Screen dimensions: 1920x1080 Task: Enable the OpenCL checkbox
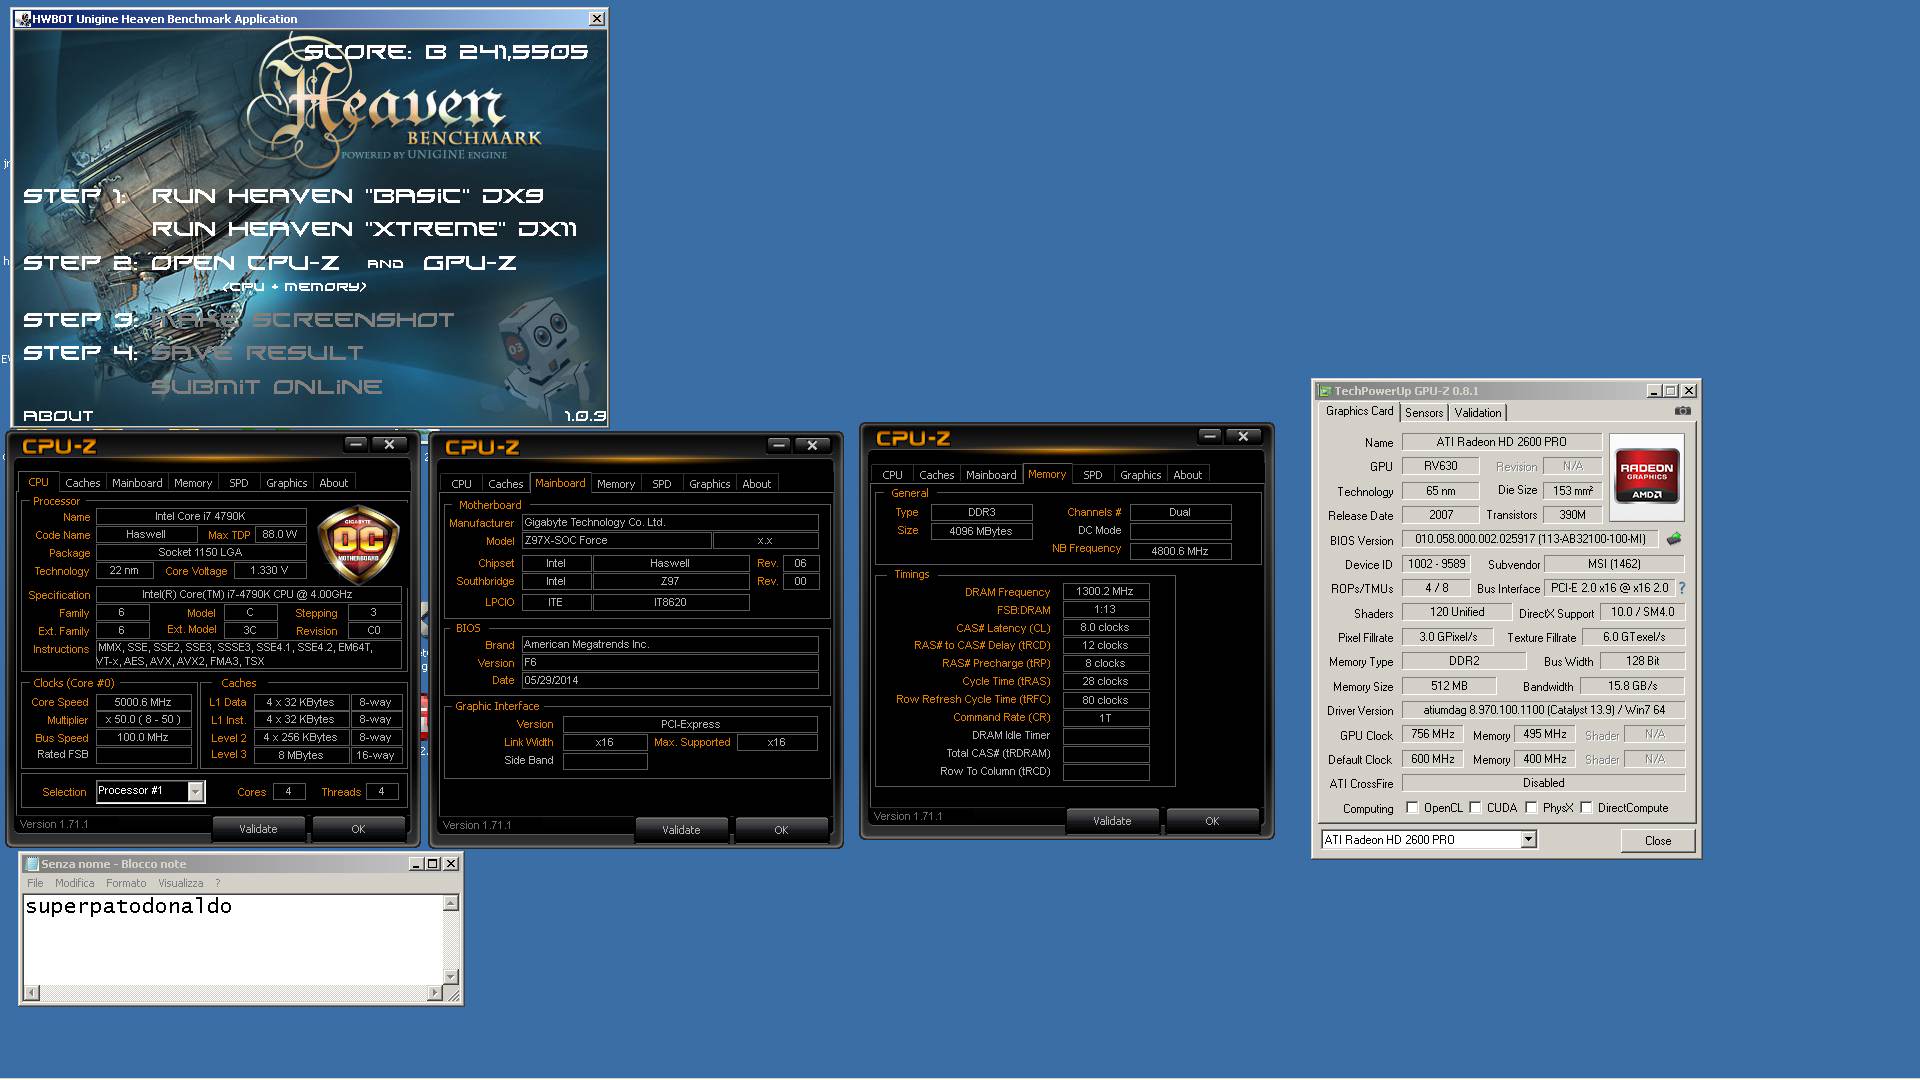pos(1412,808)
